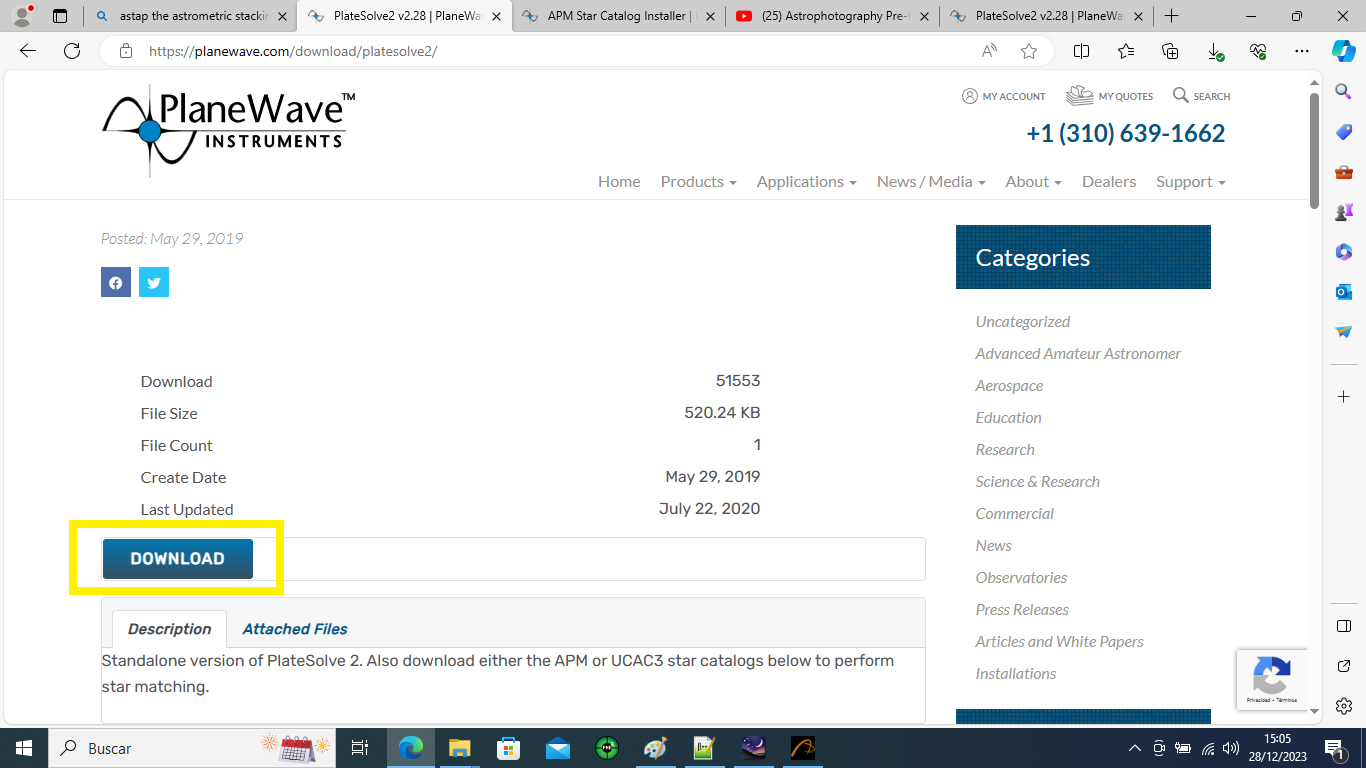Screen dimensions: 1366x768
Task: Open Edge sidebar Shopping tag icon
Action: tap(1344, 131)
